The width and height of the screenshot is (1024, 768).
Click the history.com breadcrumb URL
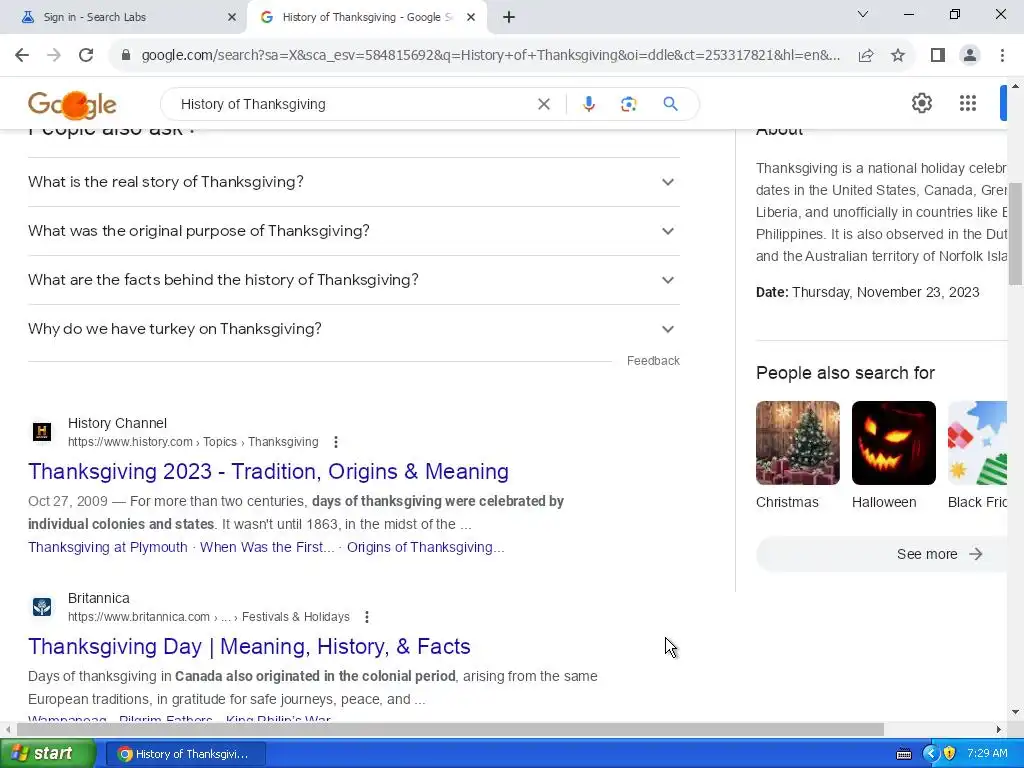coord(193,442)
